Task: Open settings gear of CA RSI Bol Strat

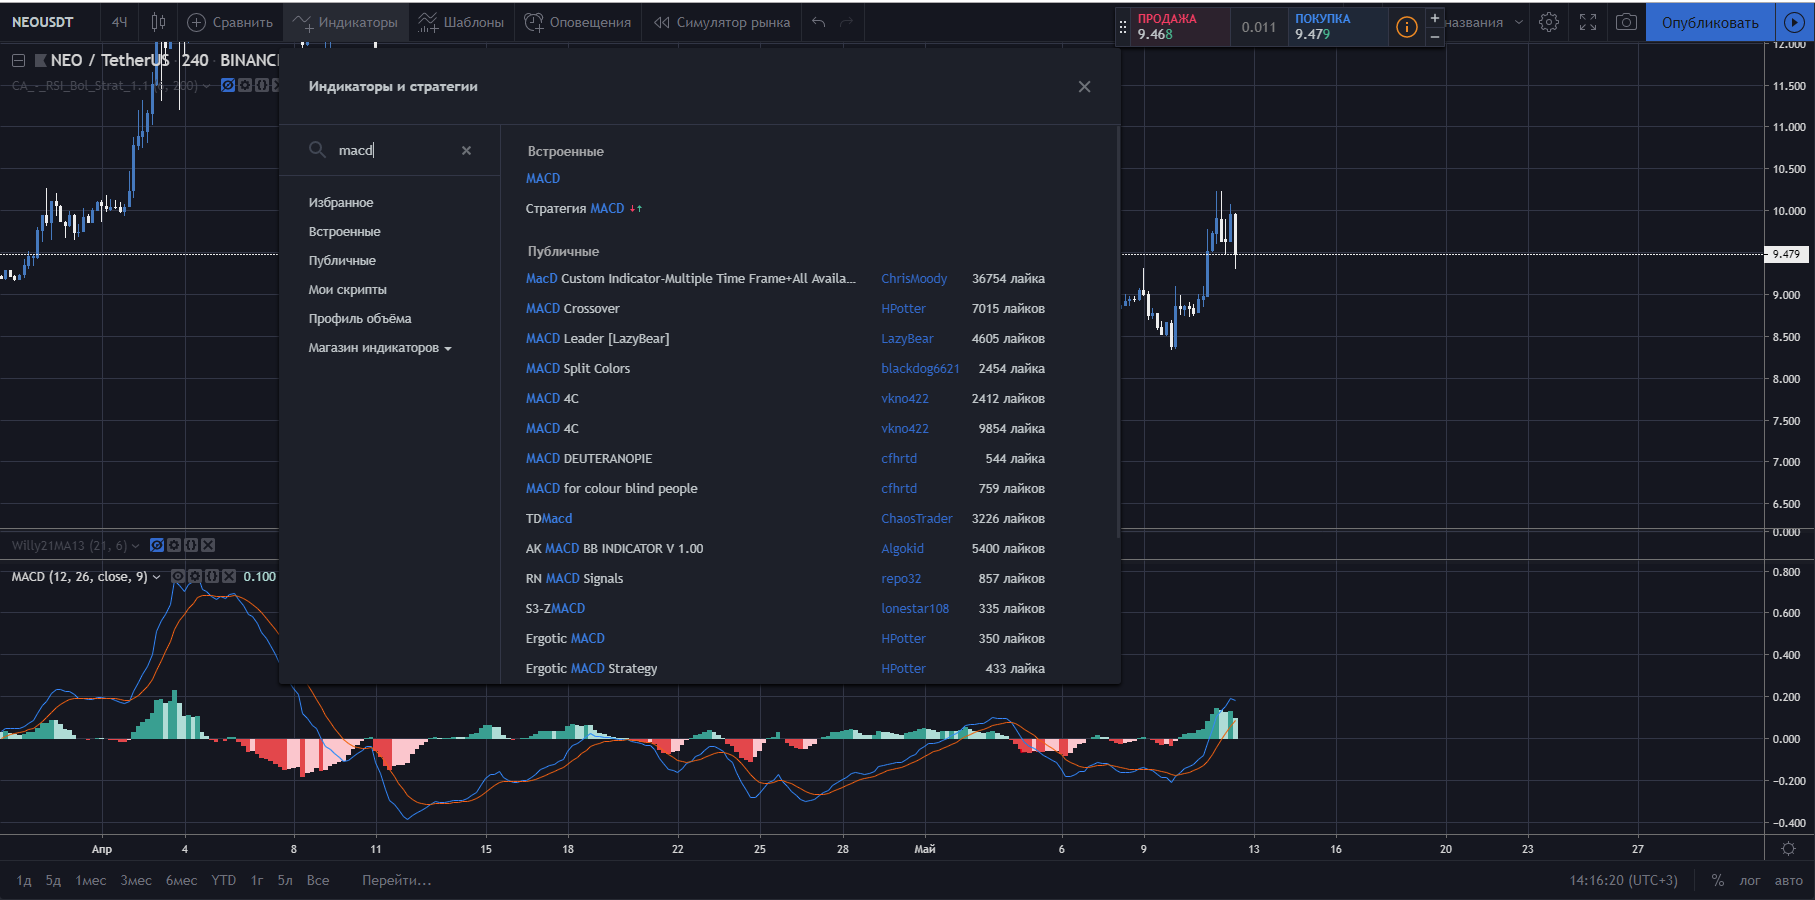Action: (245, 85)
